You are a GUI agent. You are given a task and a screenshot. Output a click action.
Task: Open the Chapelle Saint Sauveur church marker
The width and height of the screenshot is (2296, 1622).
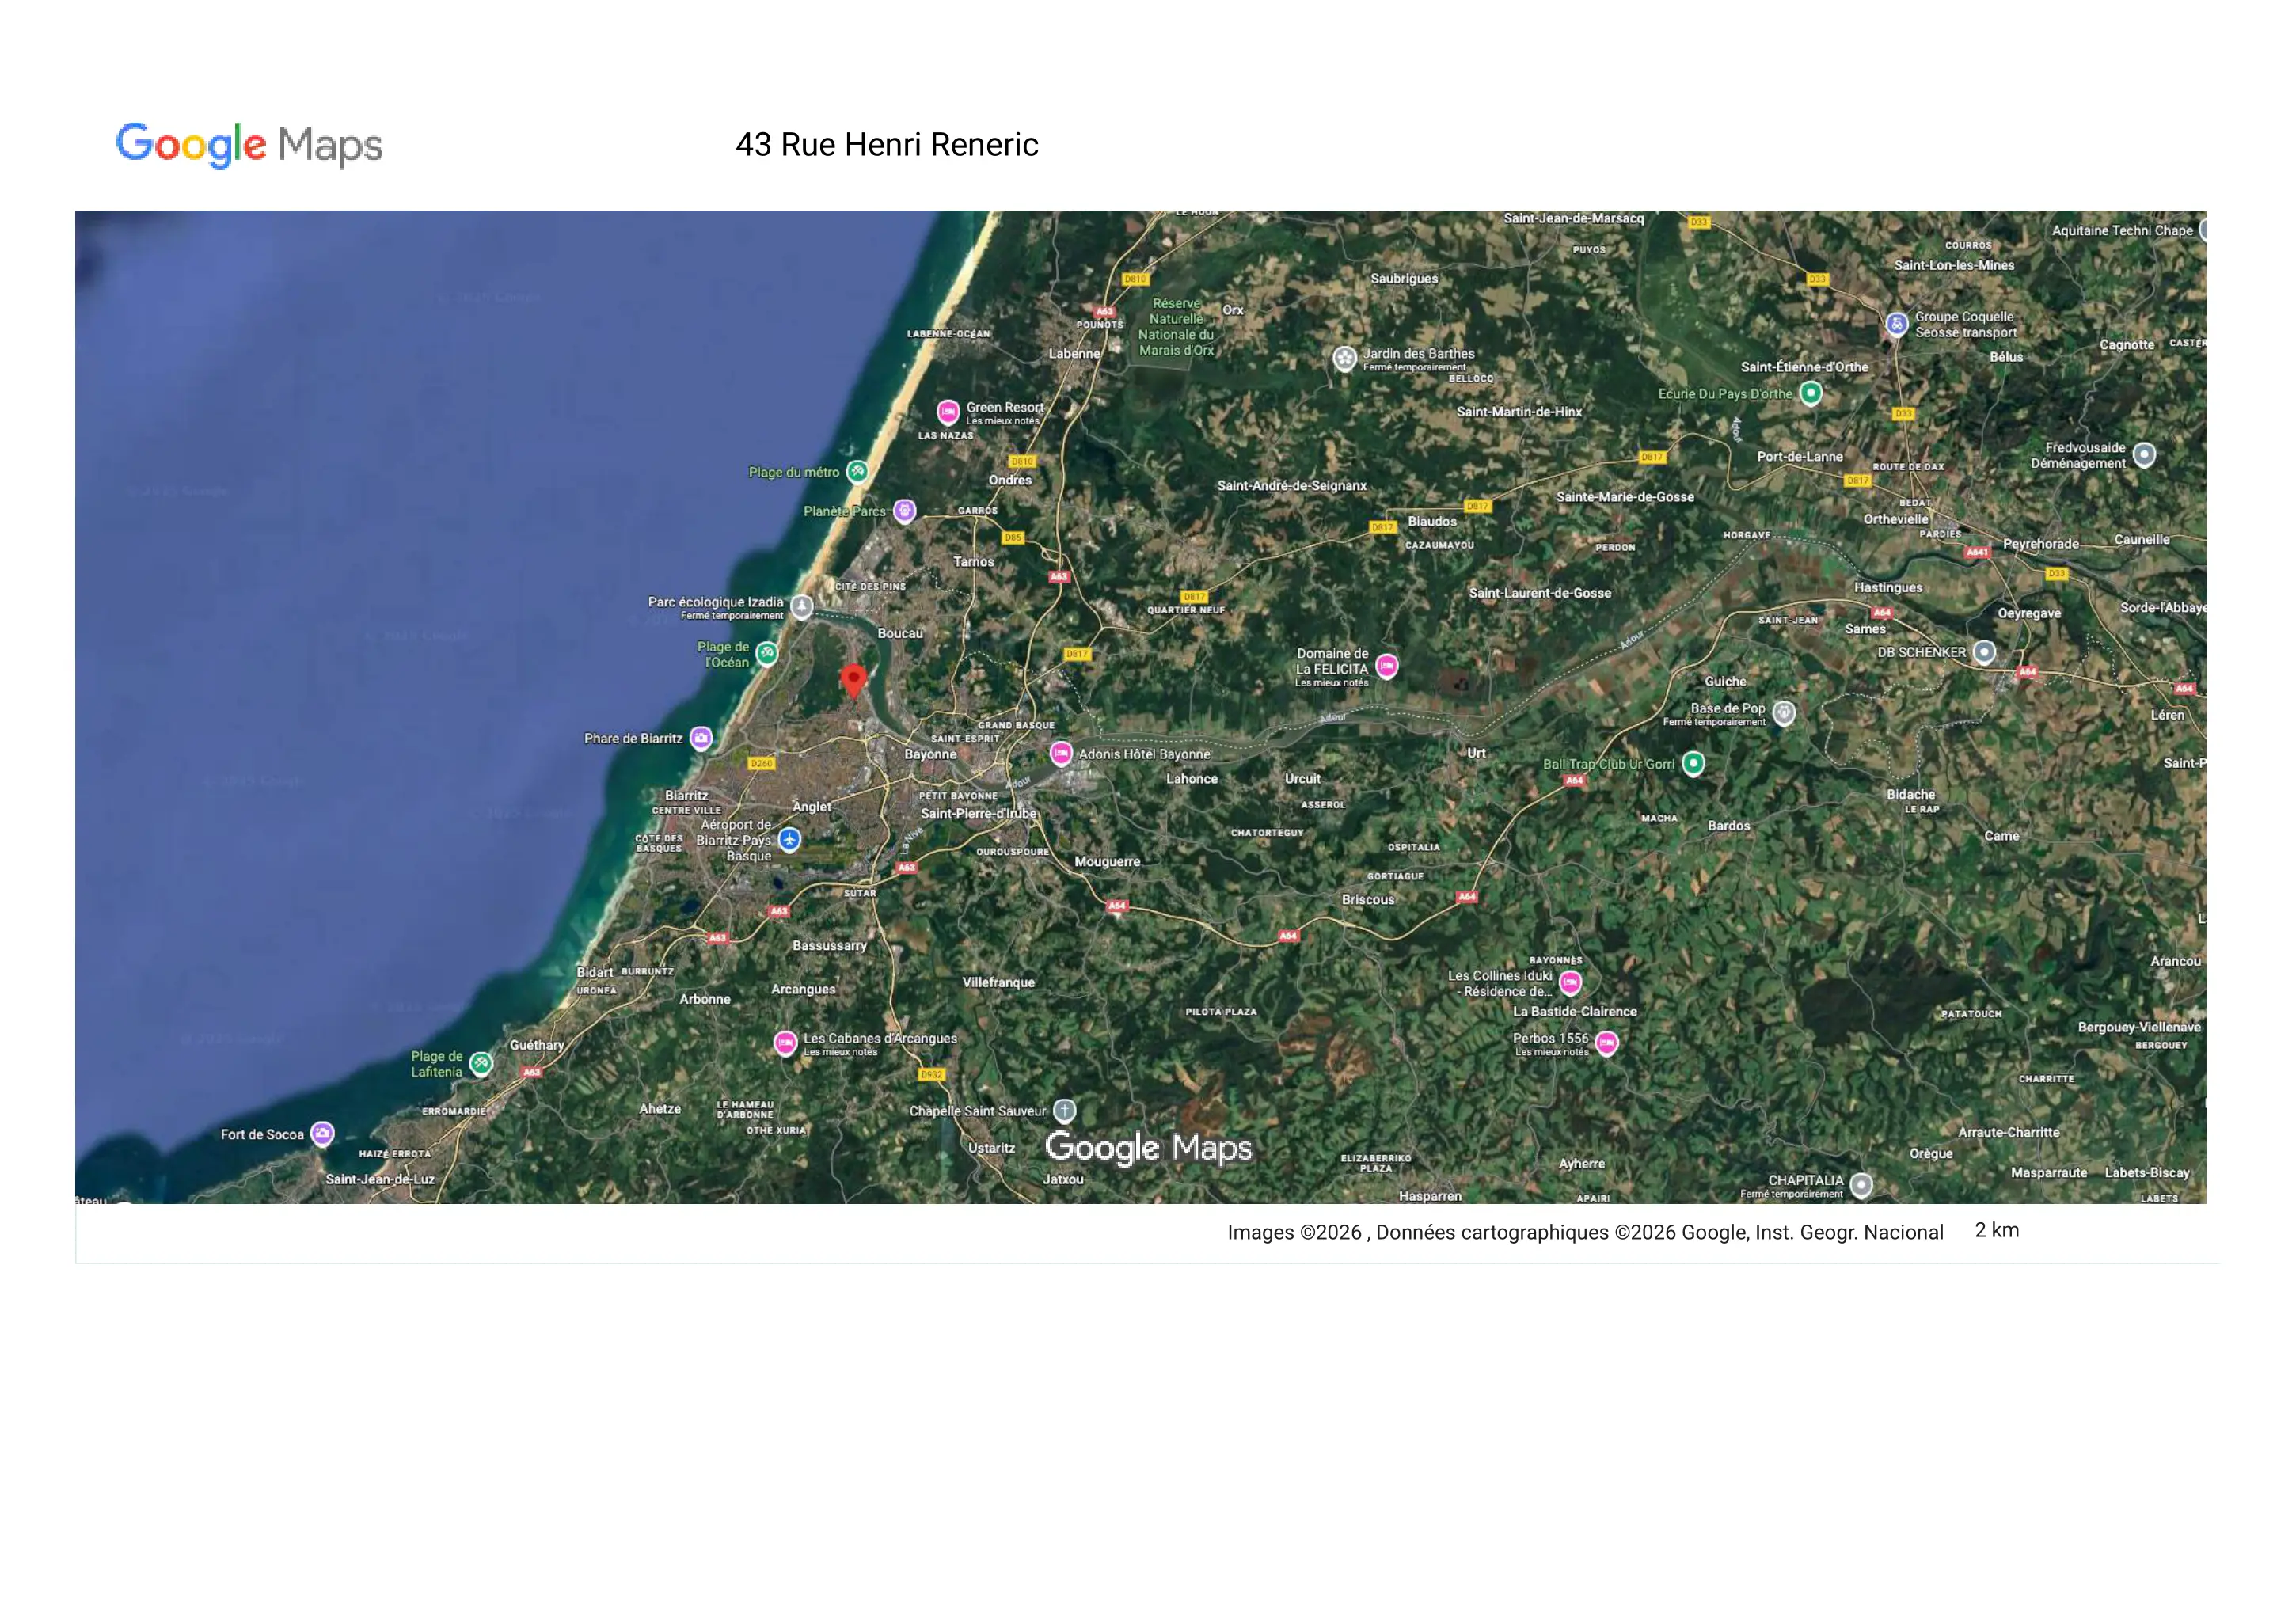tap(1065, 1111)
